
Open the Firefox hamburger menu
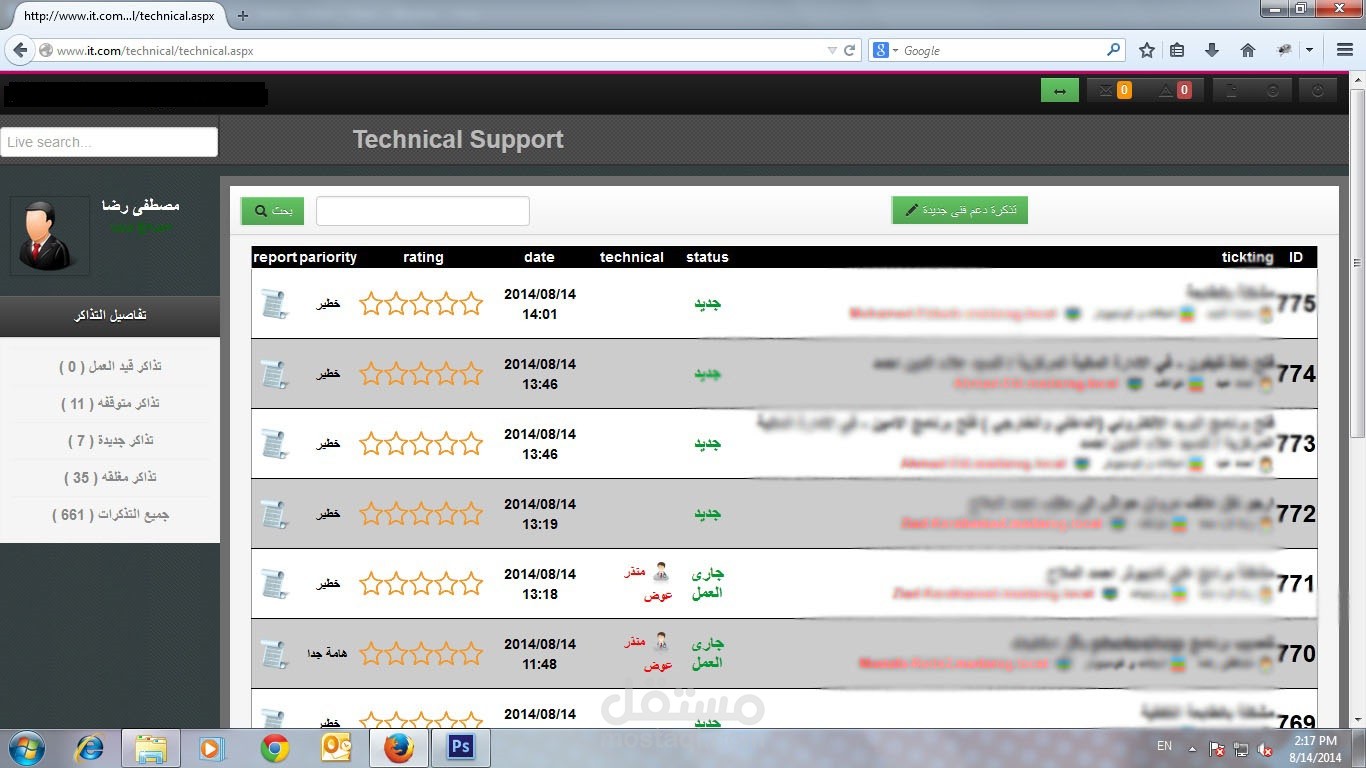coord(1344,50)
